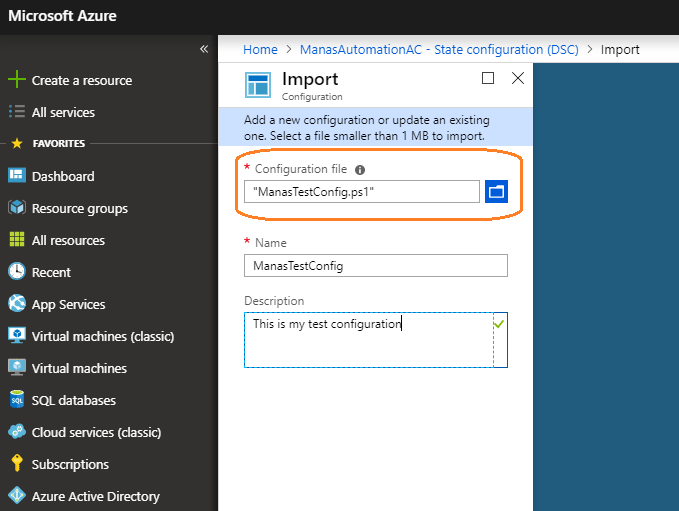Open Cloud services (classic) label
The height and width of the screenshot is (511, 679).
[x=96, y=433]
